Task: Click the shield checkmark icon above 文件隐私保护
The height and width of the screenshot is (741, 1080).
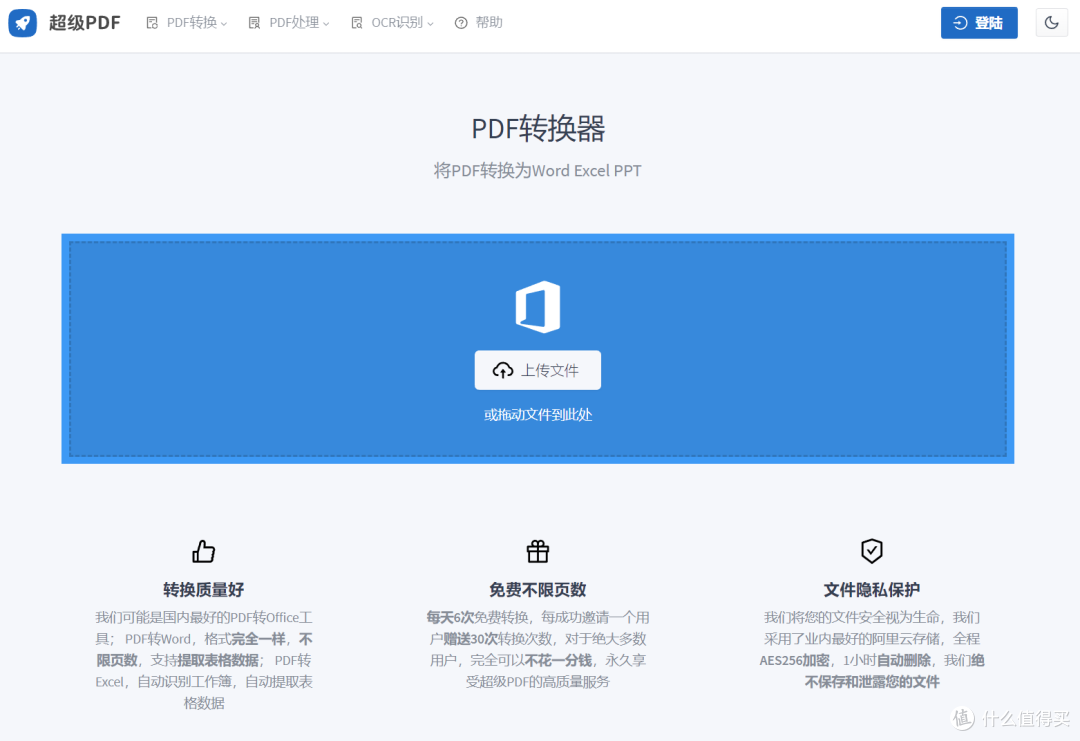Action: (872, 551)
